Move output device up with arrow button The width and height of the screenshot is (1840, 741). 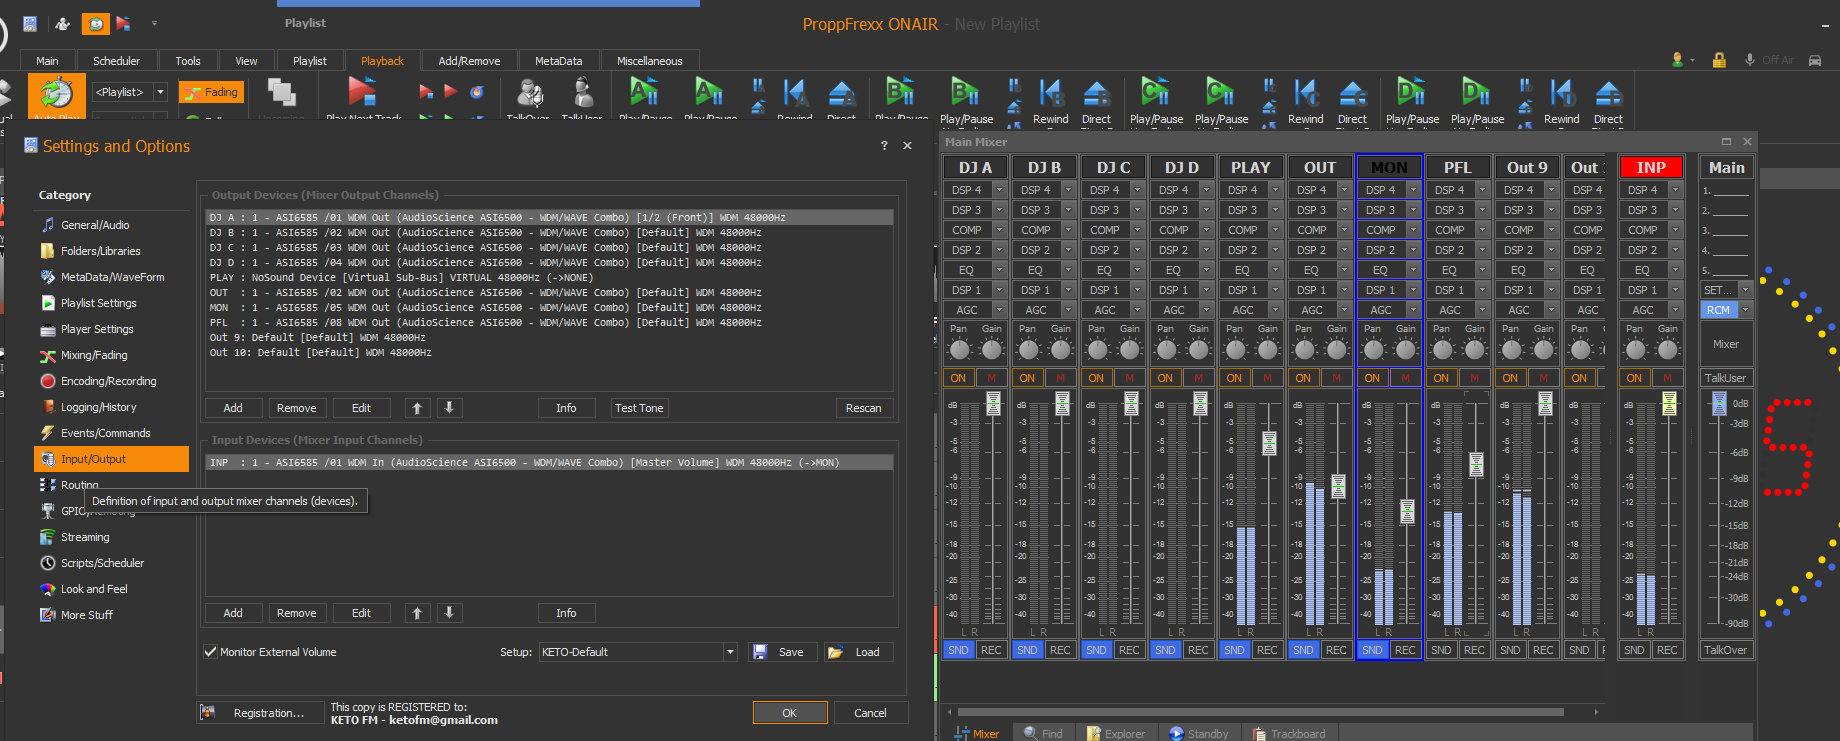click(417, 408)
